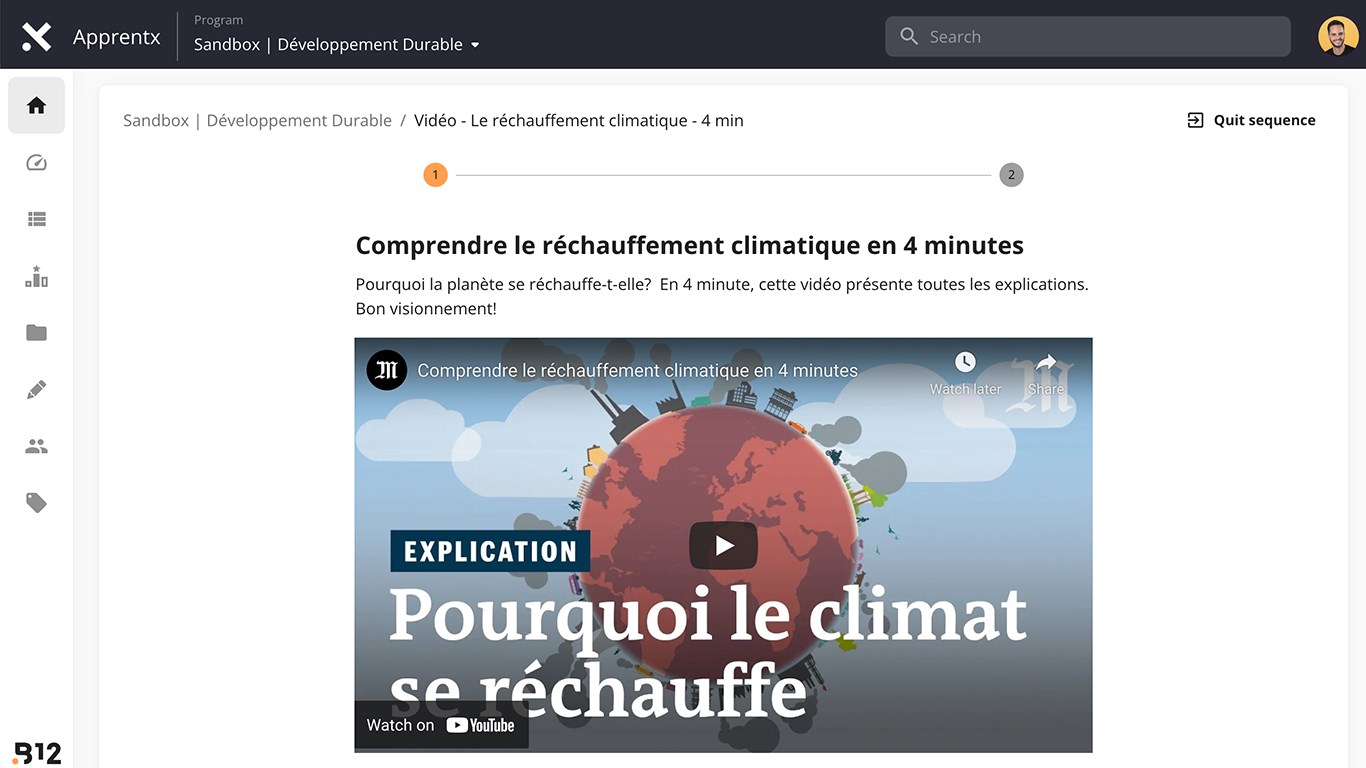The image size is (1366, 768).
Task: Open the dashboard speedometer icon
Action: click(36, 163)
